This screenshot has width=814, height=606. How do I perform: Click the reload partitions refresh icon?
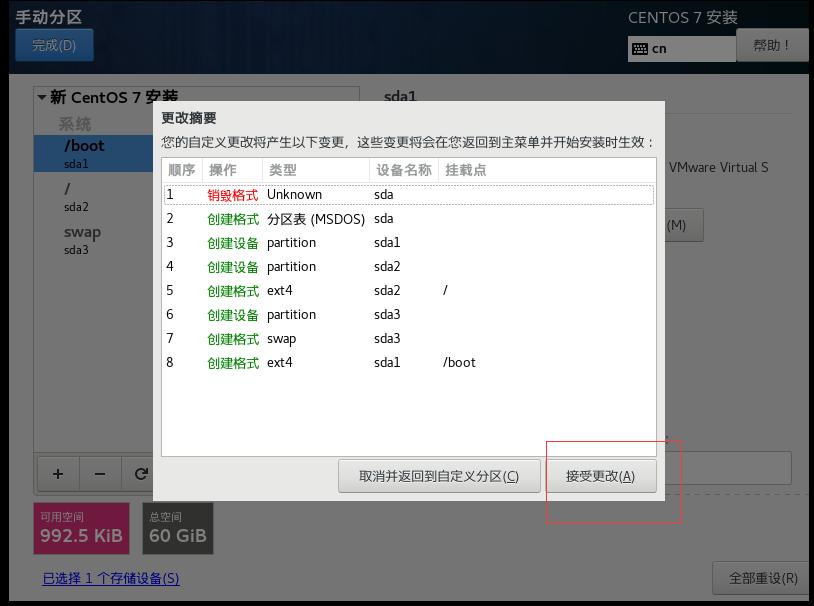point(141,474)
